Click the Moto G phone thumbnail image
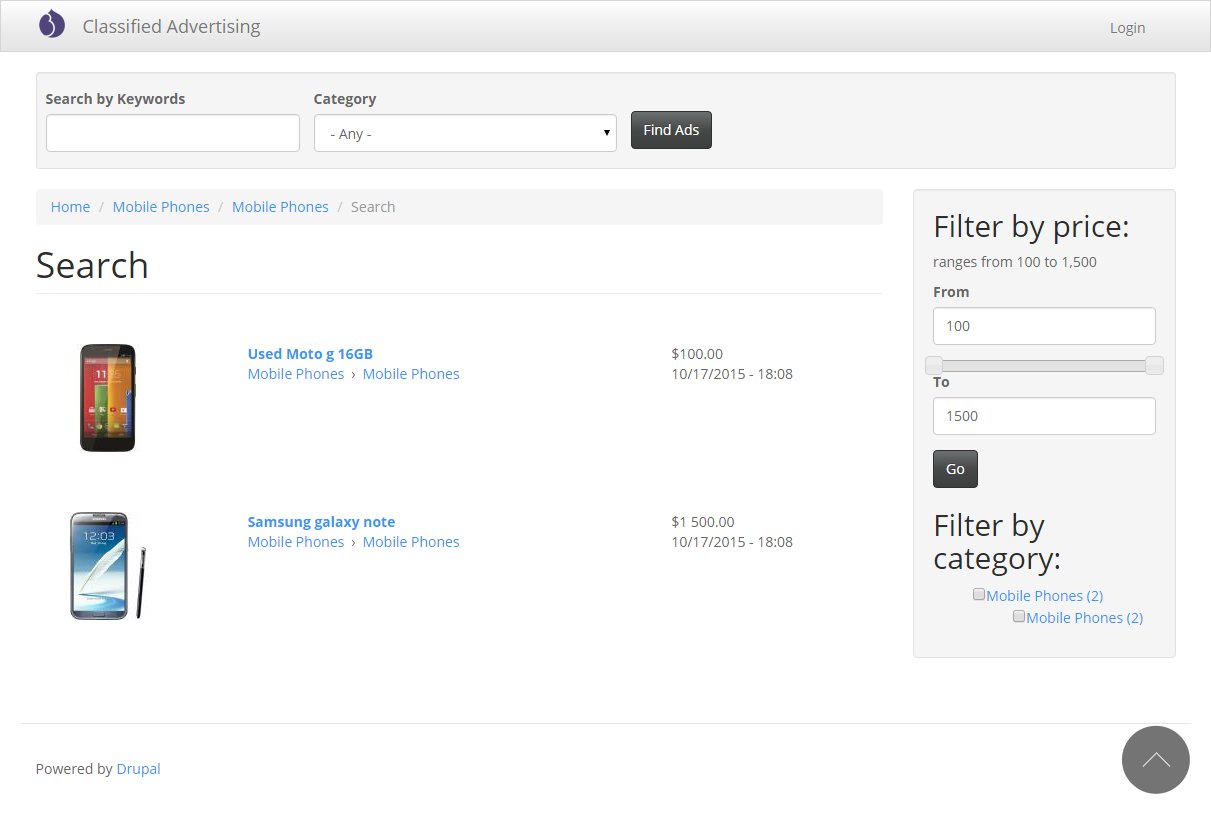 point(107,397)
